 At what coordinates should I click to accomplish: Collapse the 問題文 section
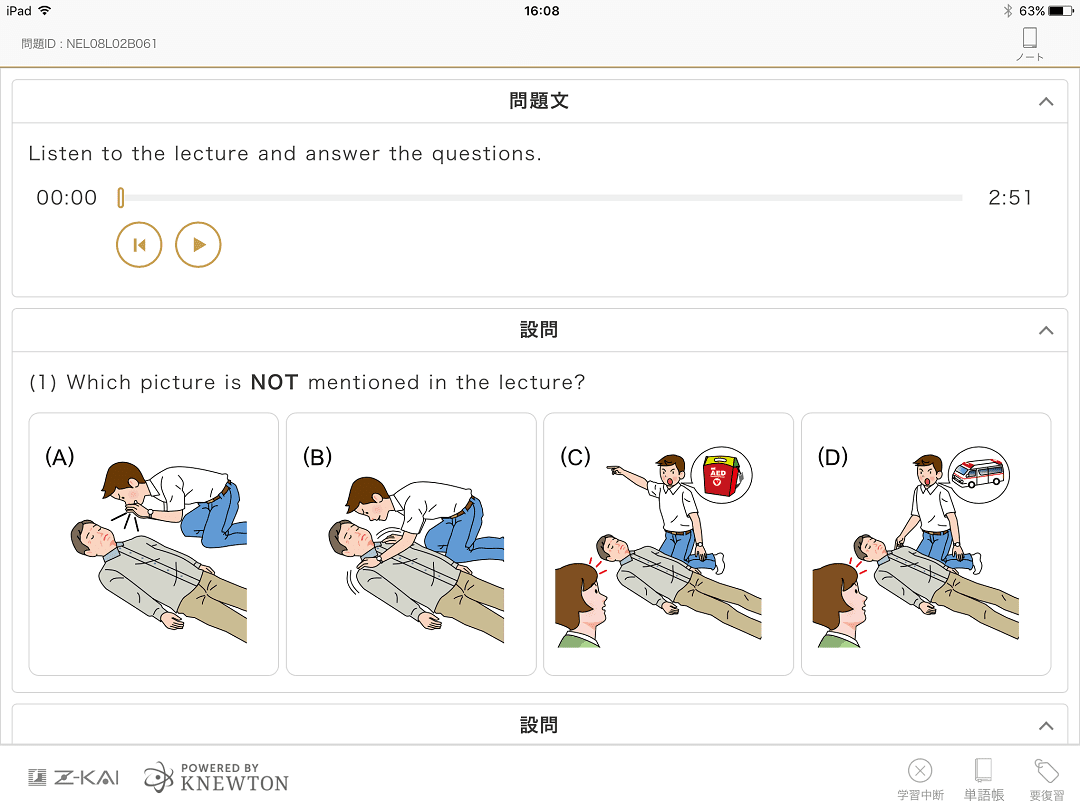[1046, 102]
